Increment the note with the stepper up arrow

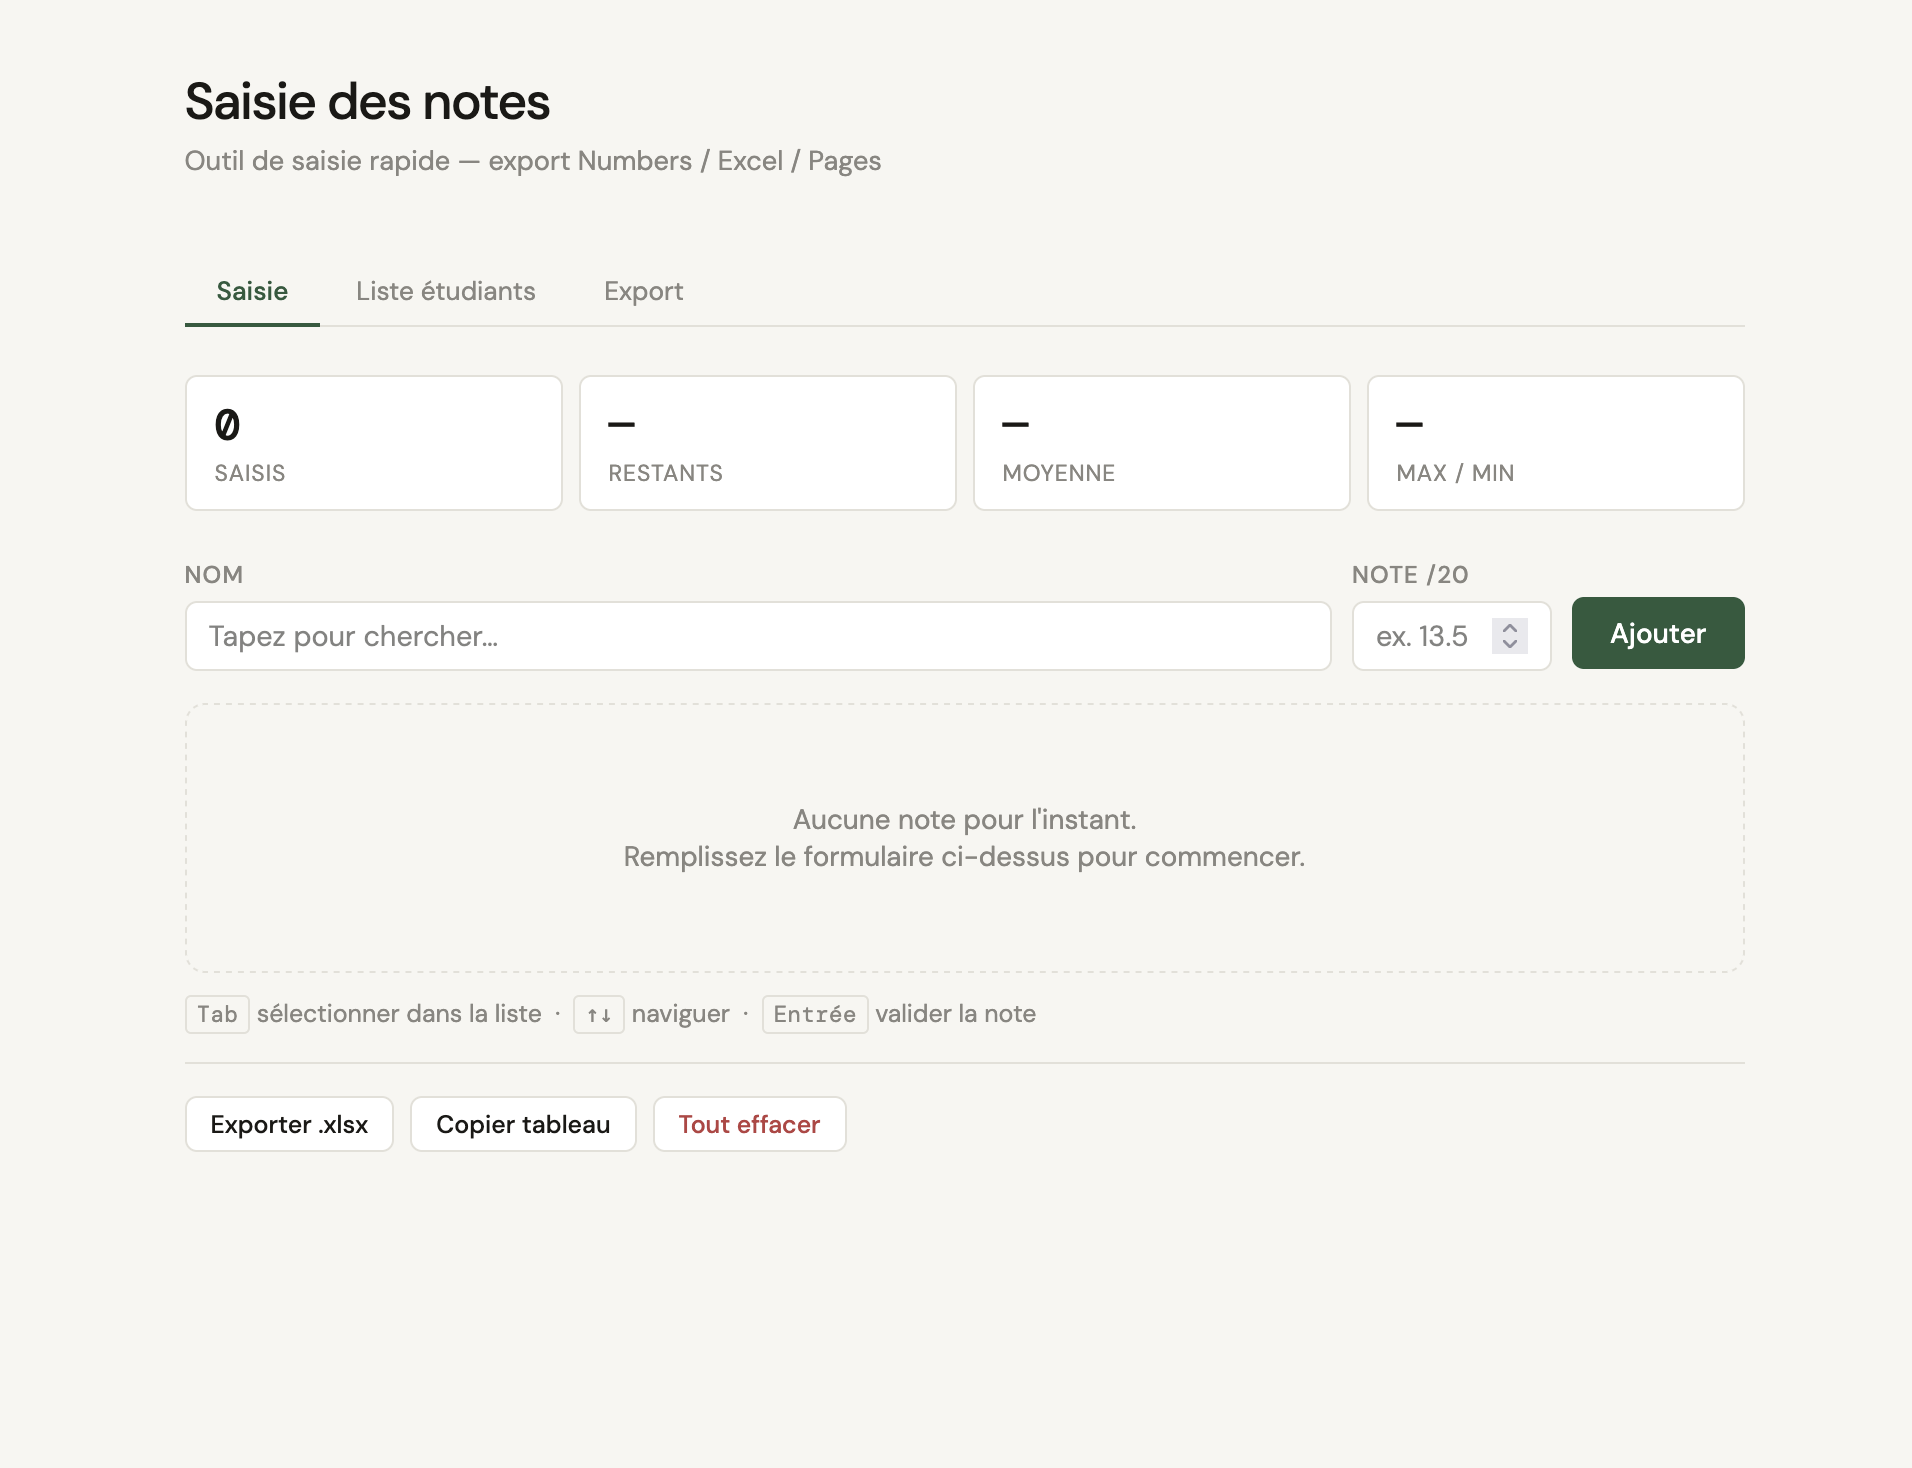[1510, 627]
